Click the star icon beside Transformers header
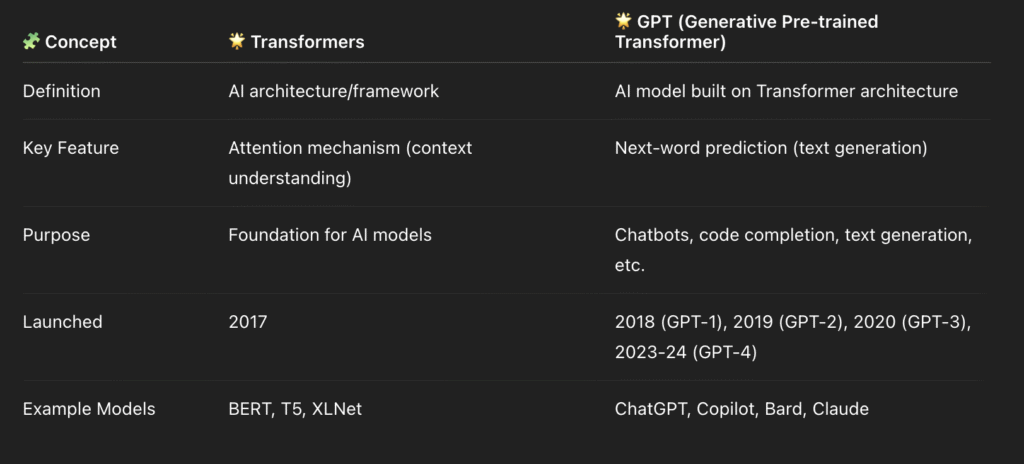The image size is (1024, 464). click(236, 41)
